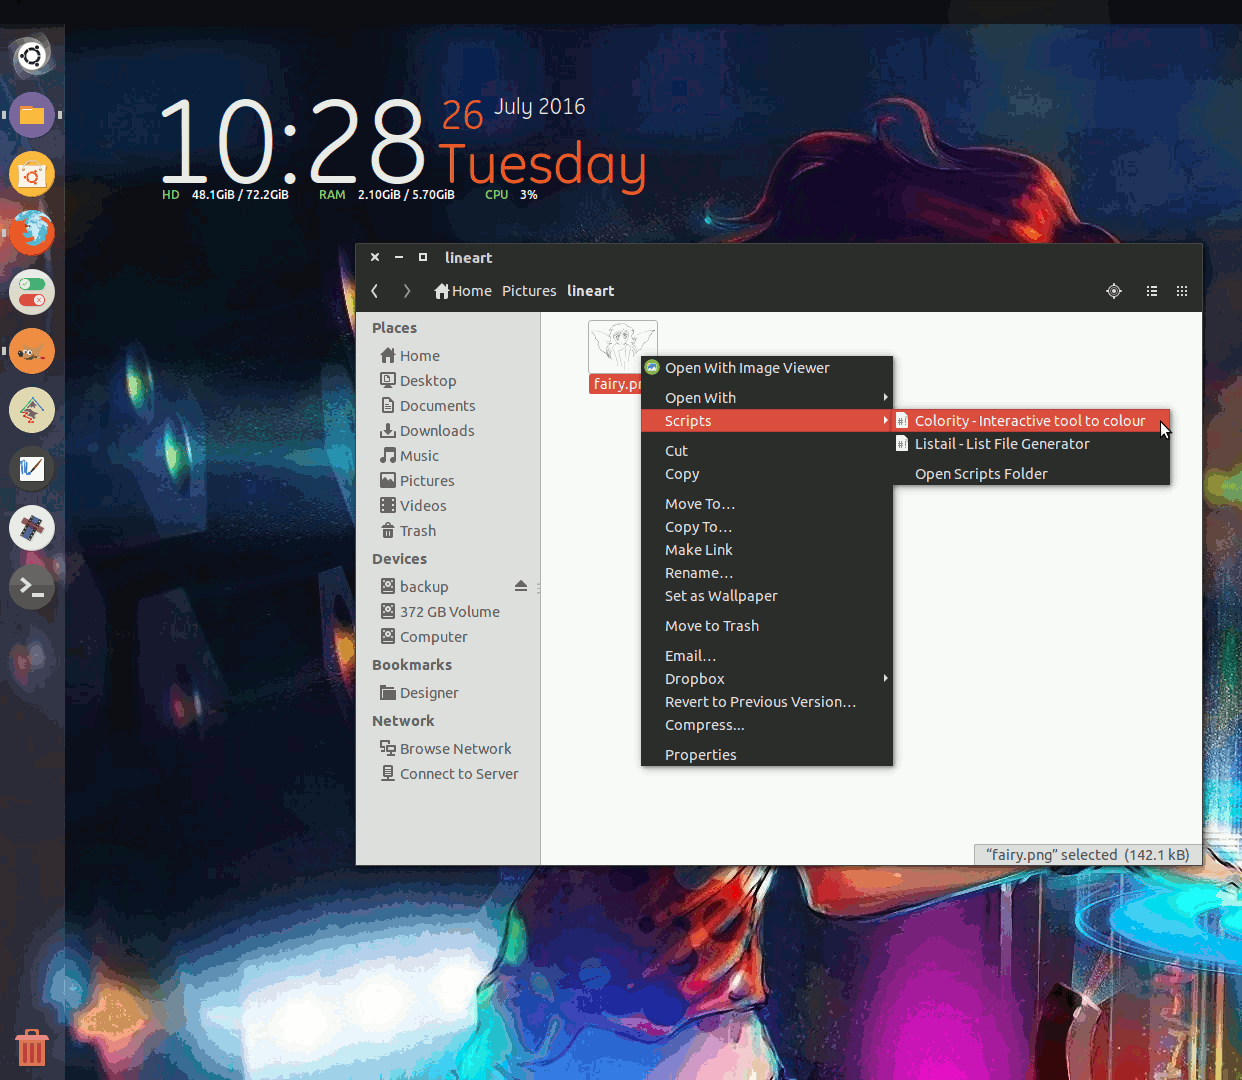
Task: Launch Firefox from dock
Action: pos(32,233)
